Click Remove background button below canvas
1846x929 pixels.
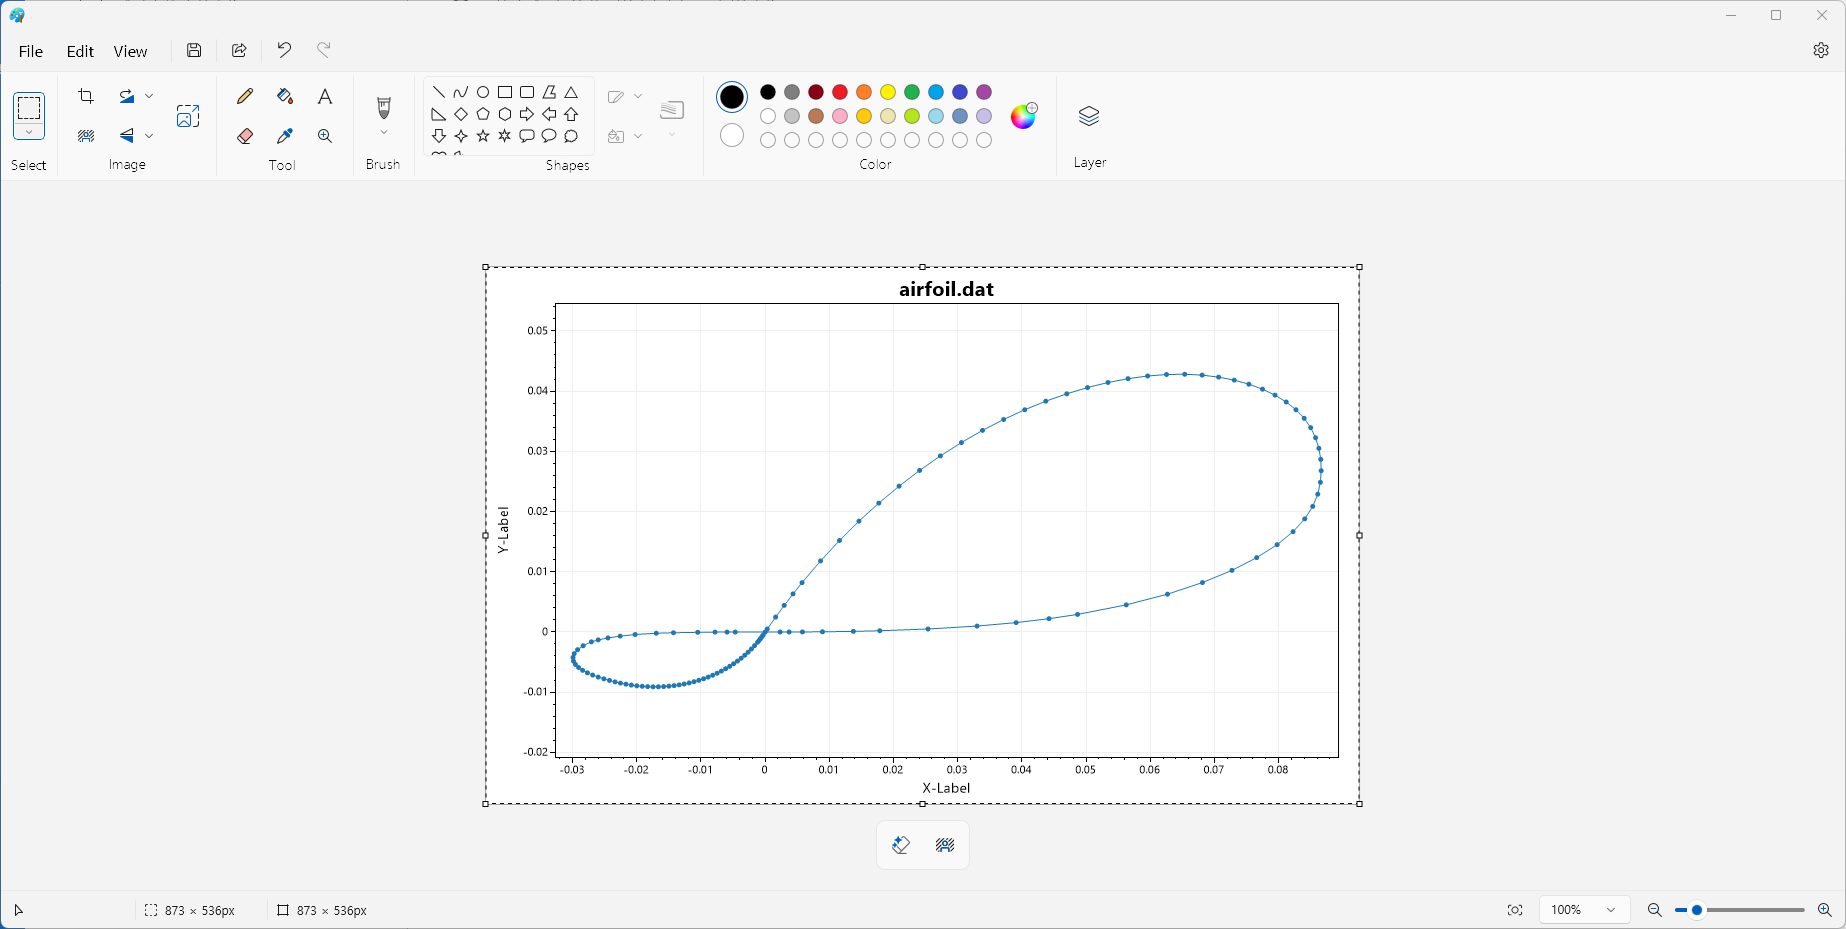(945, 845)
